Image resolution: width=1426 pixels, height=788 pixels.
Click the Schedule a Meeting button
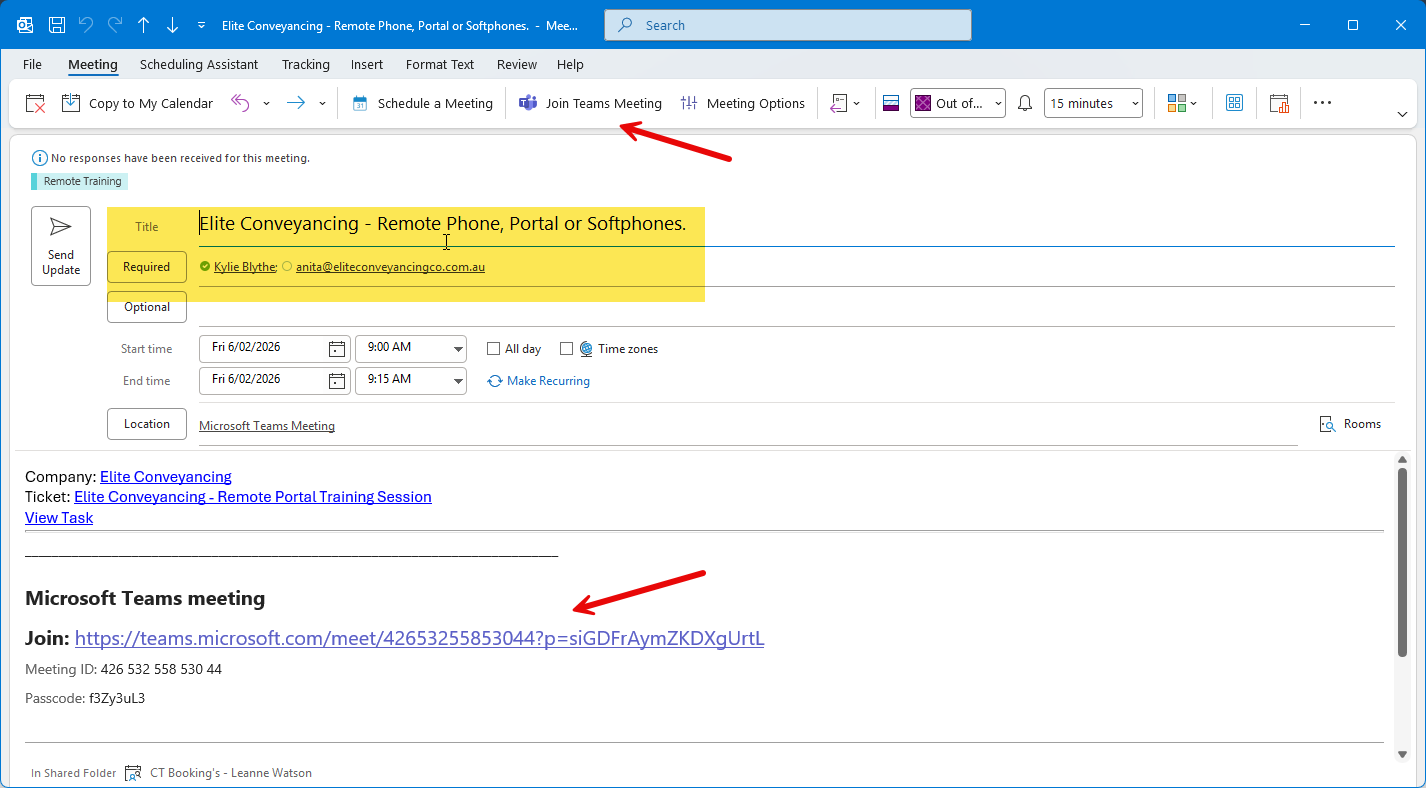422,103
